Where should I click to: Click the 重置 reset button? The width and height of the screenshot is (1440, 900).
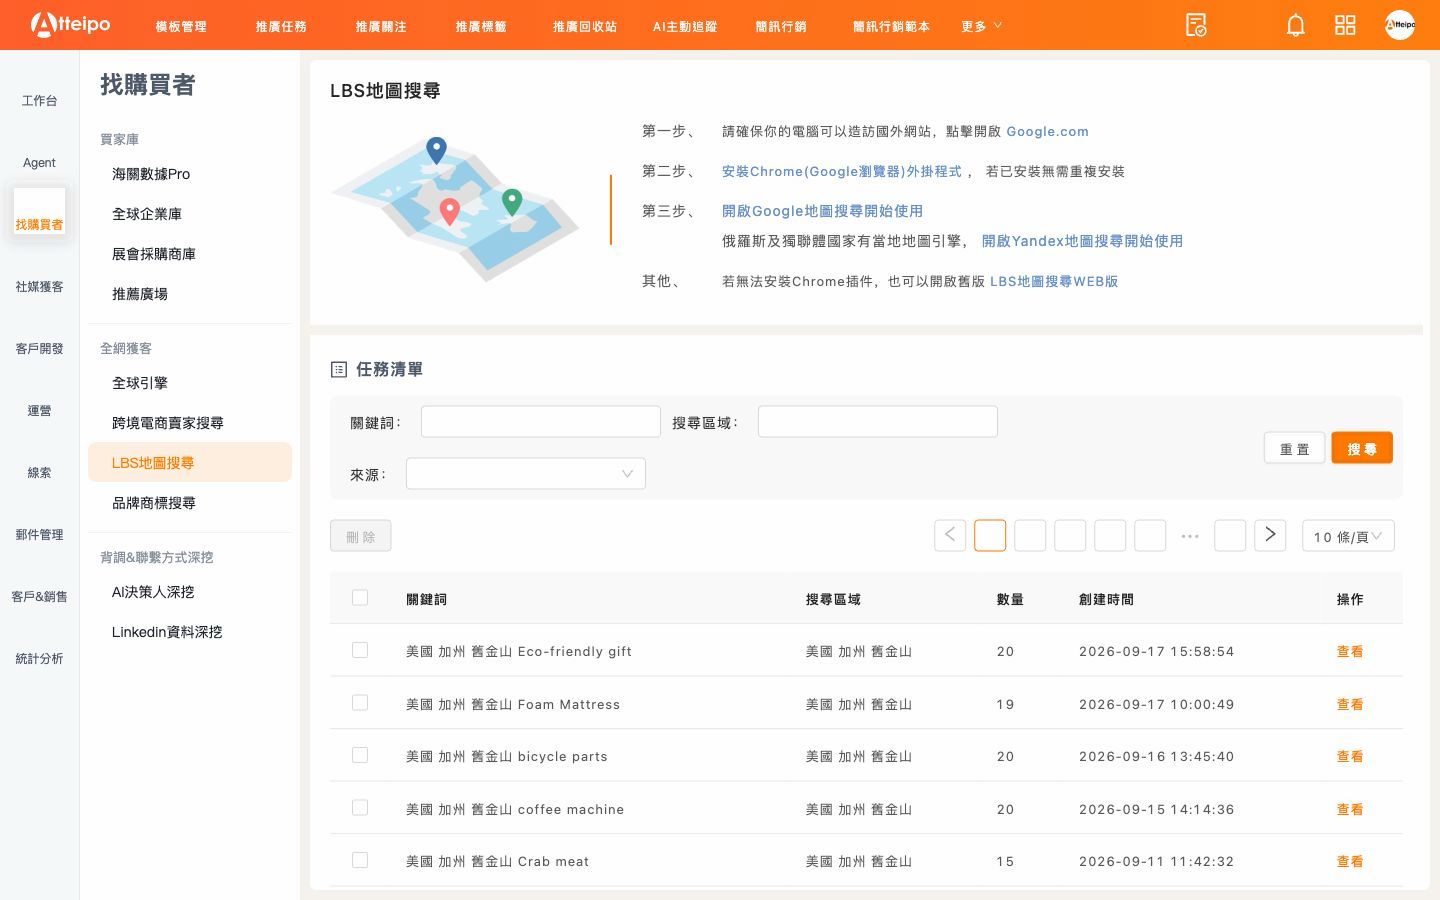(x=1295, y=448)
